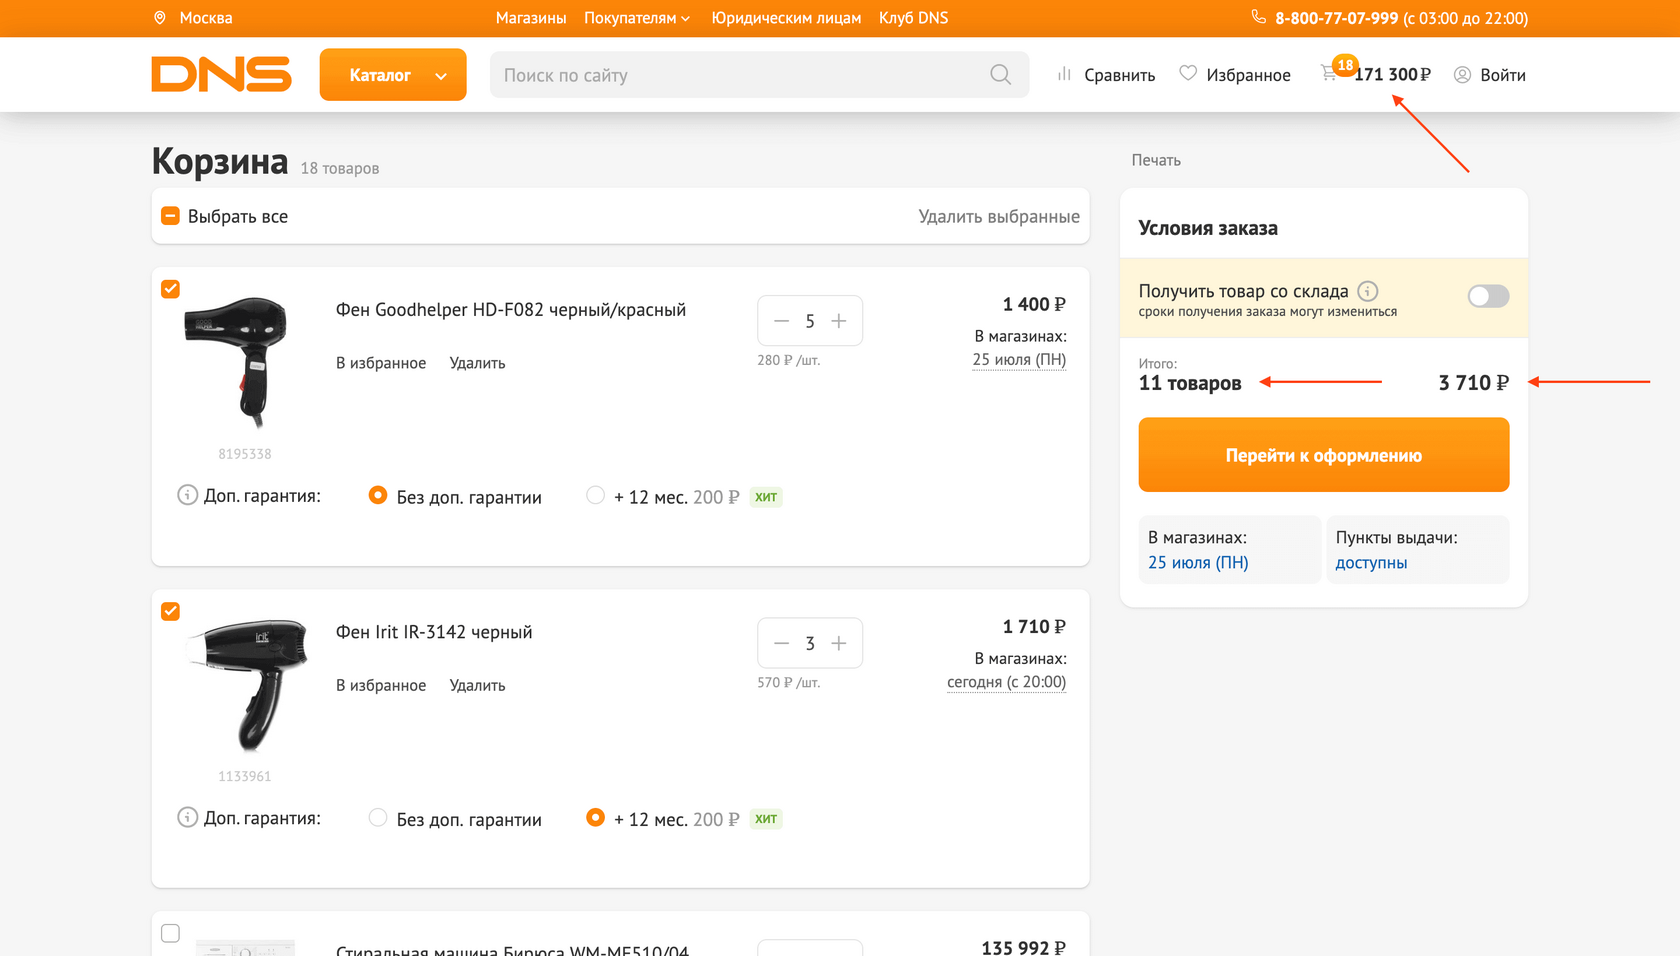Click Удалить выбранные
The width and height of the screenshot is (1680, 956).
(999, 216)
